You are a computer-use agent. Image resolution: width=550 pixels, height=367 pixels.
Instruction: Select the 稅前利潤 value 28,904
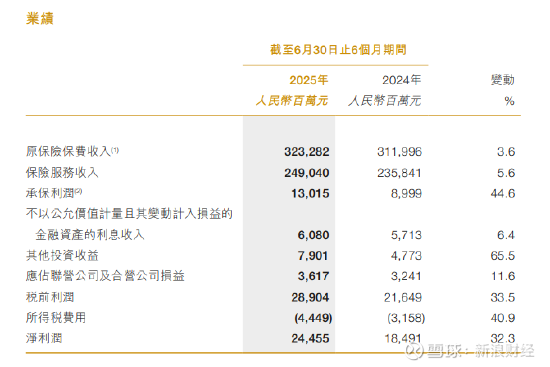point(310,298)
